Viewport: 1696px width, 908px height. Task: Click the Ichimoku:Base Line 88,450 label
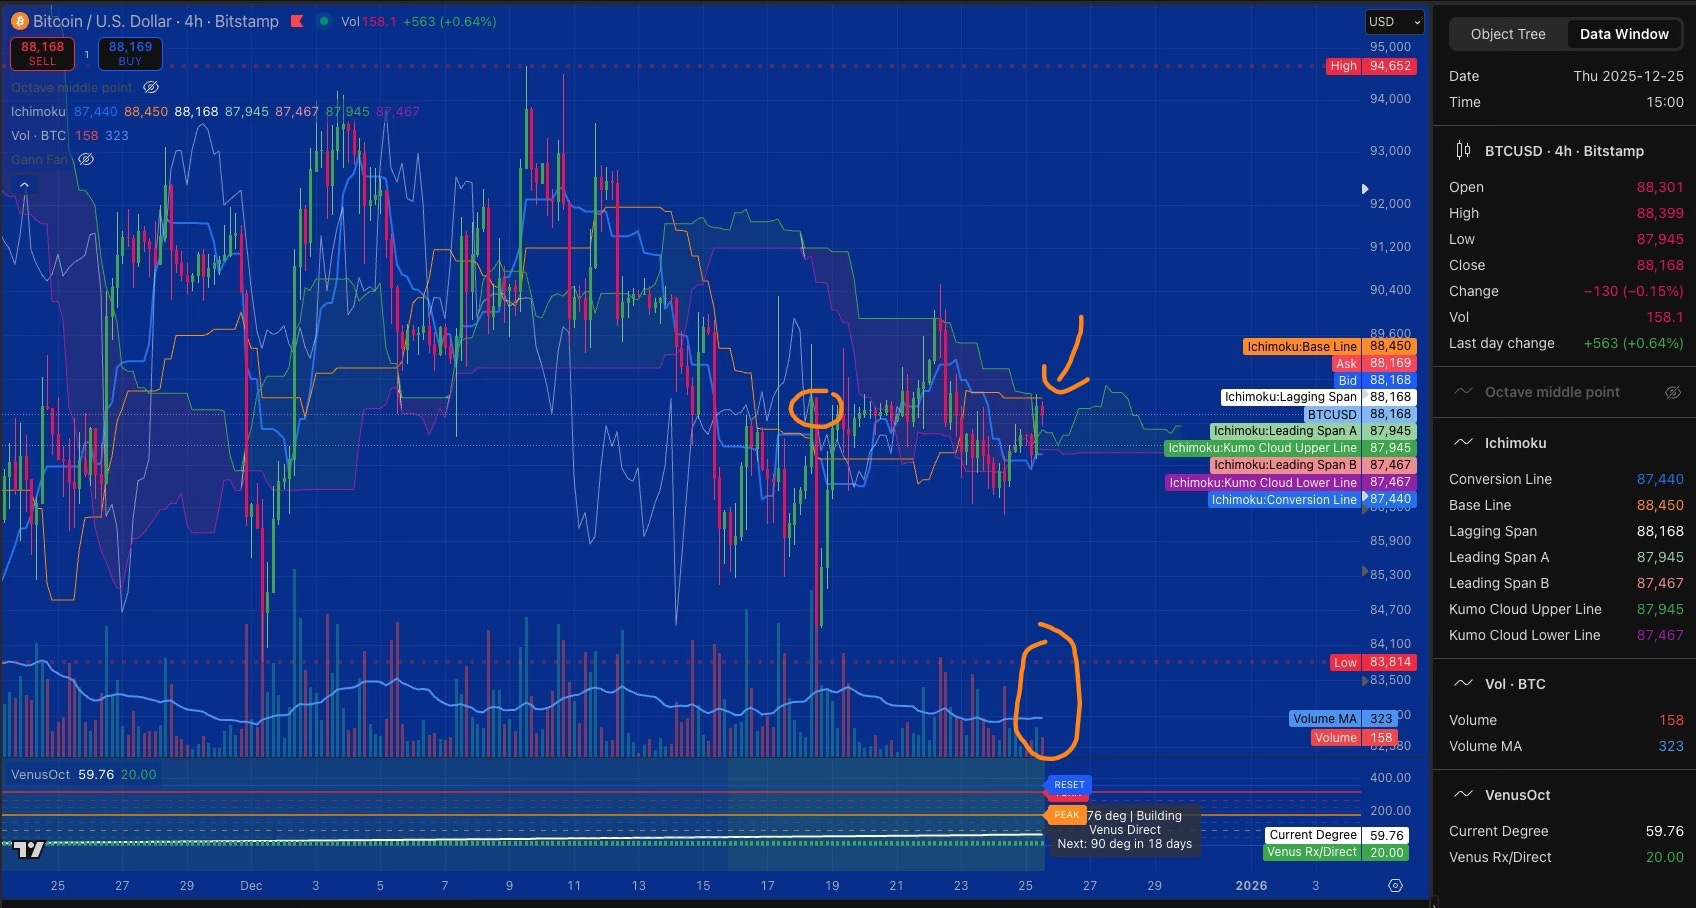pos(1330,347)
